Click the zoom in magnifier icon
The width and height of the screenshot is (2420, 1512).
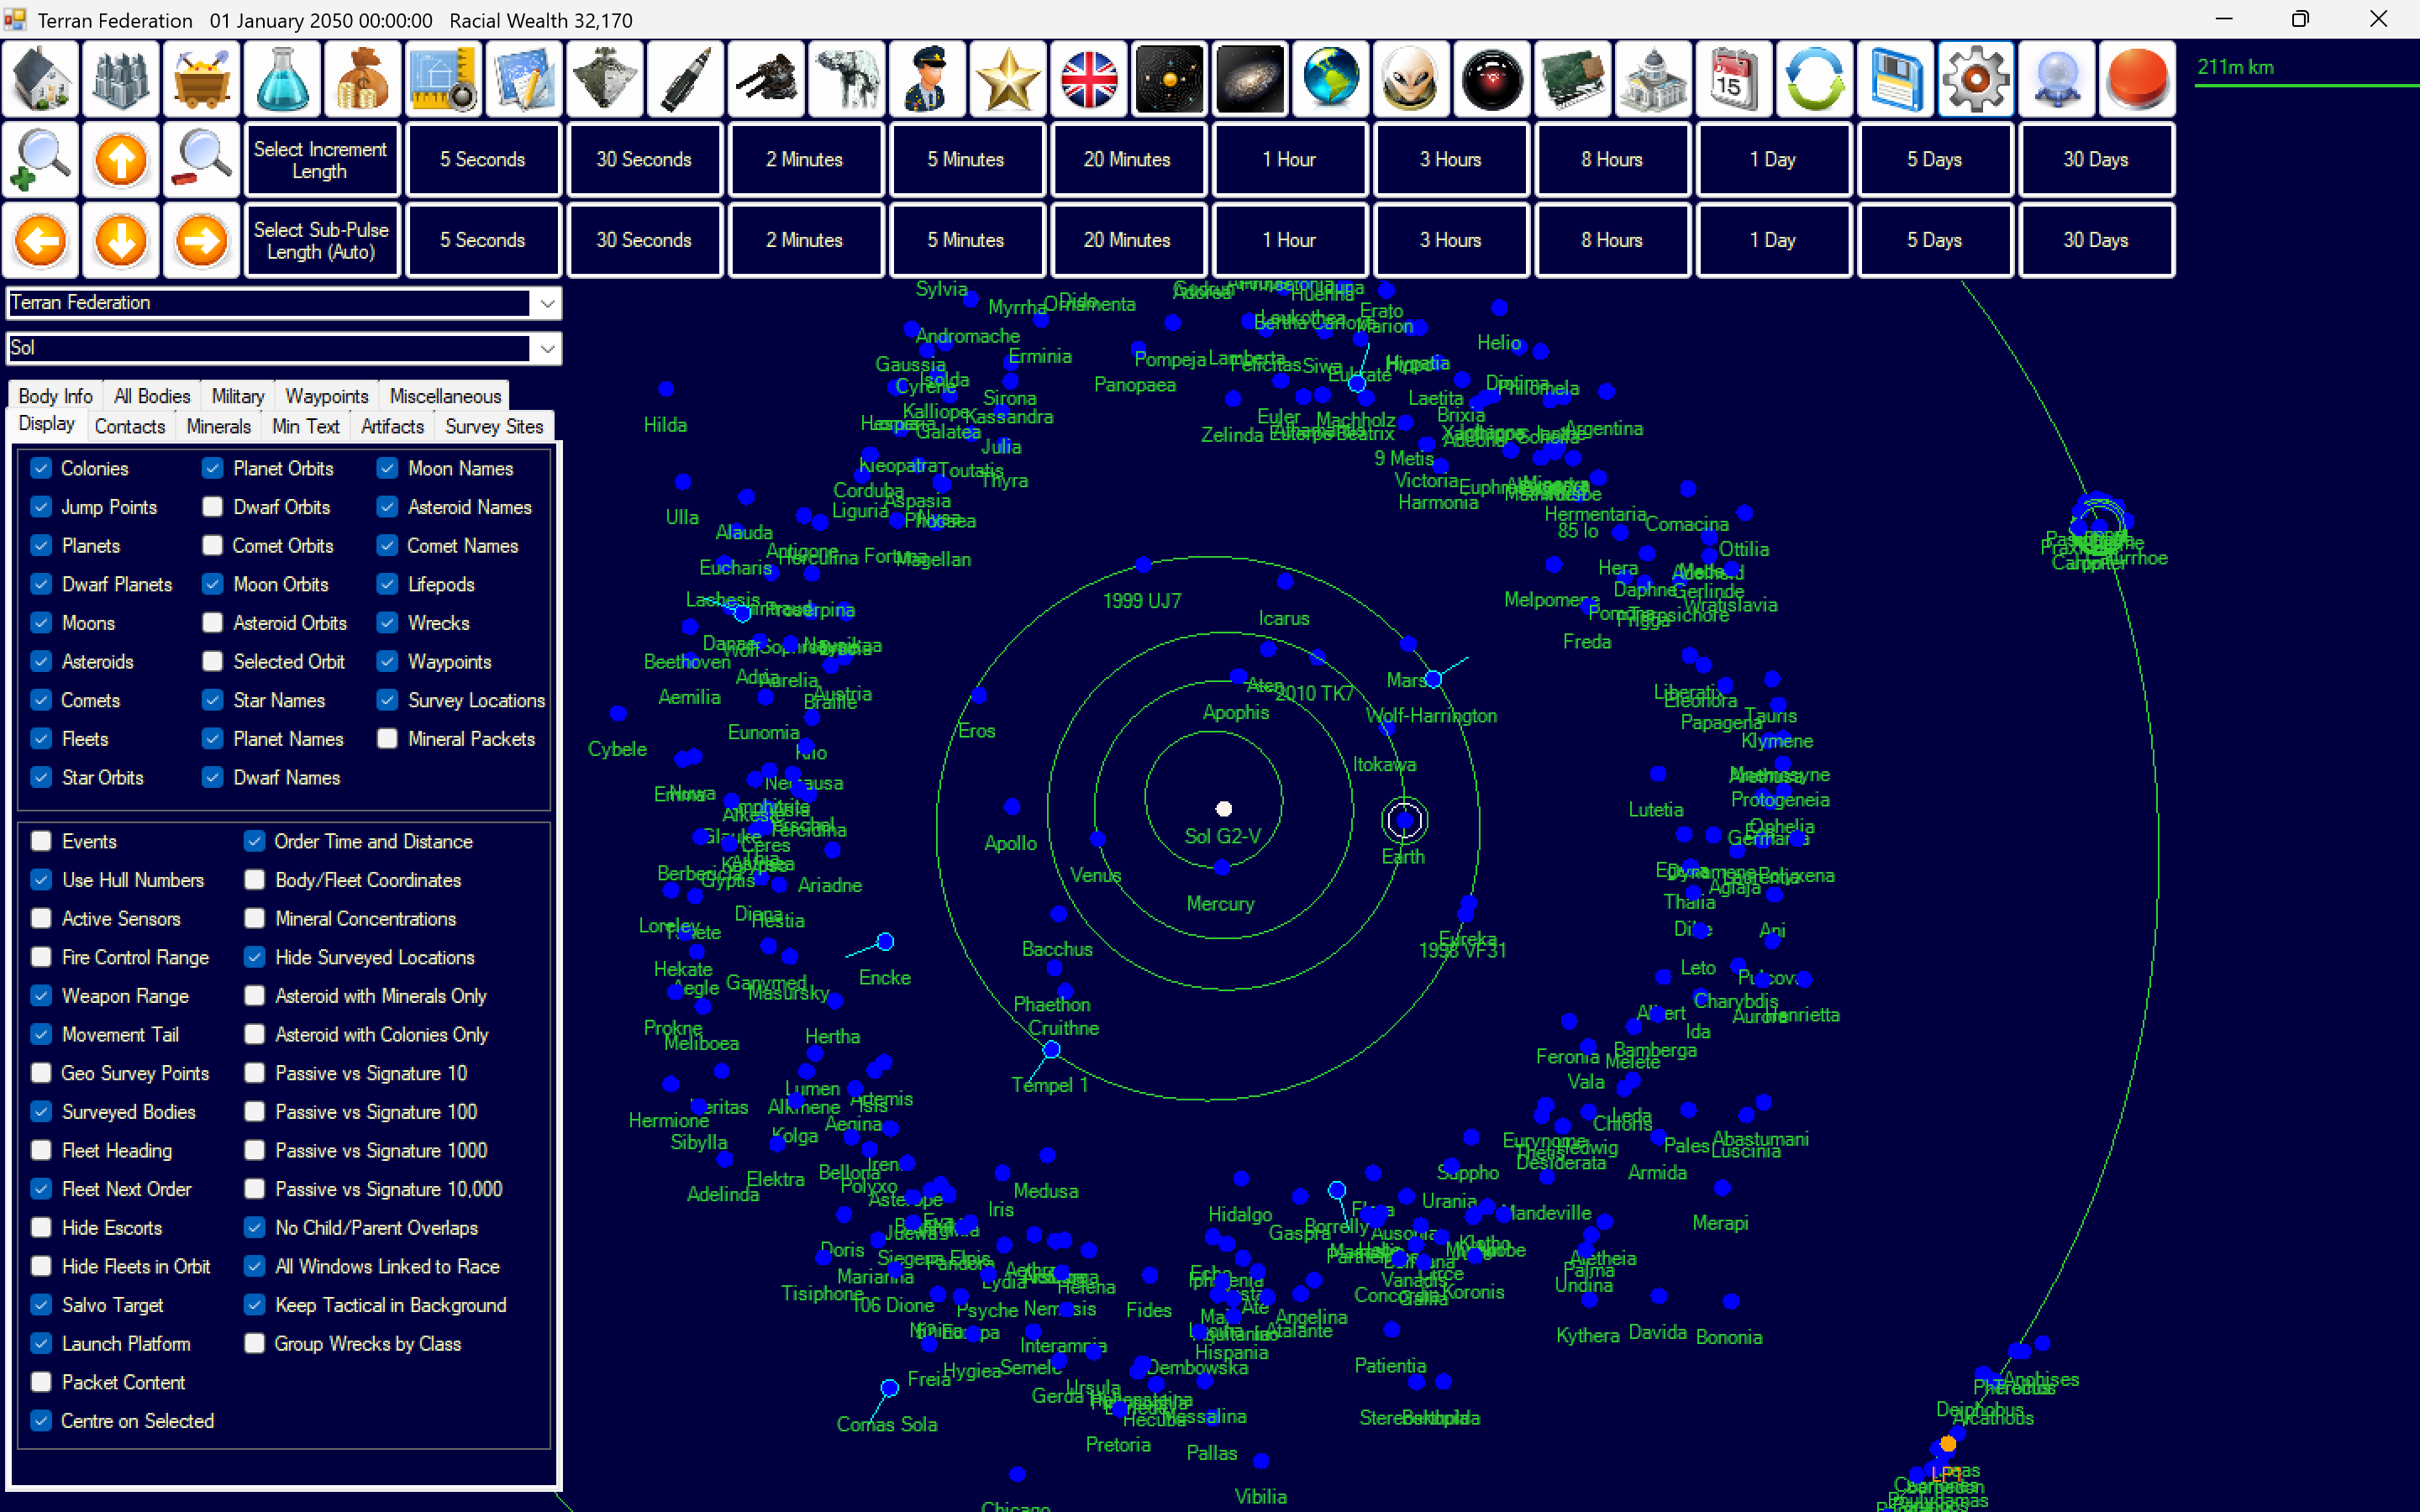click(40, 160)
